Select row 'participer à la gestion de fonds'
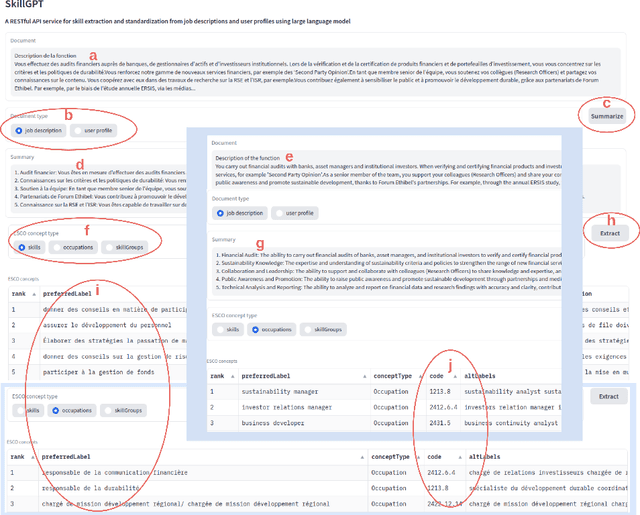The height and width of the screenshot is (515, 640). point(98,372)
